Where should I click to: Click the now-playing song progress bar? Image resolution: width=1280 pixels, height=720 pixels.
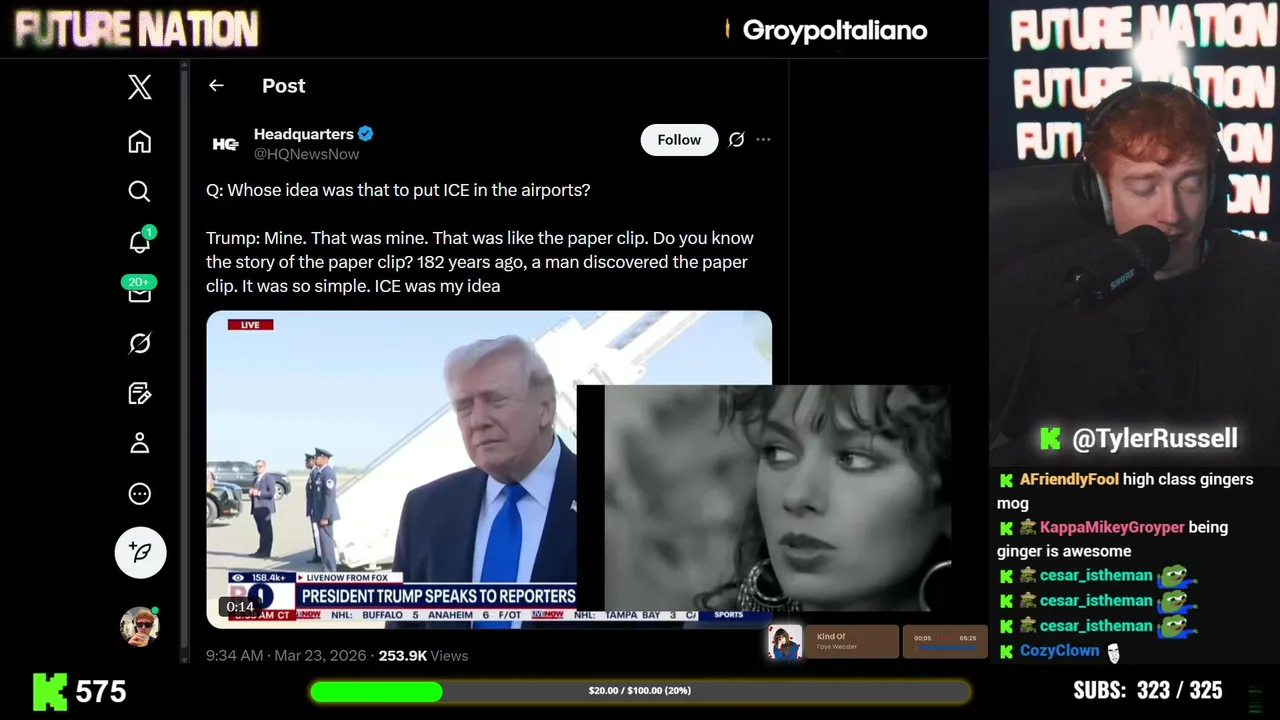[x=945, y=648]
